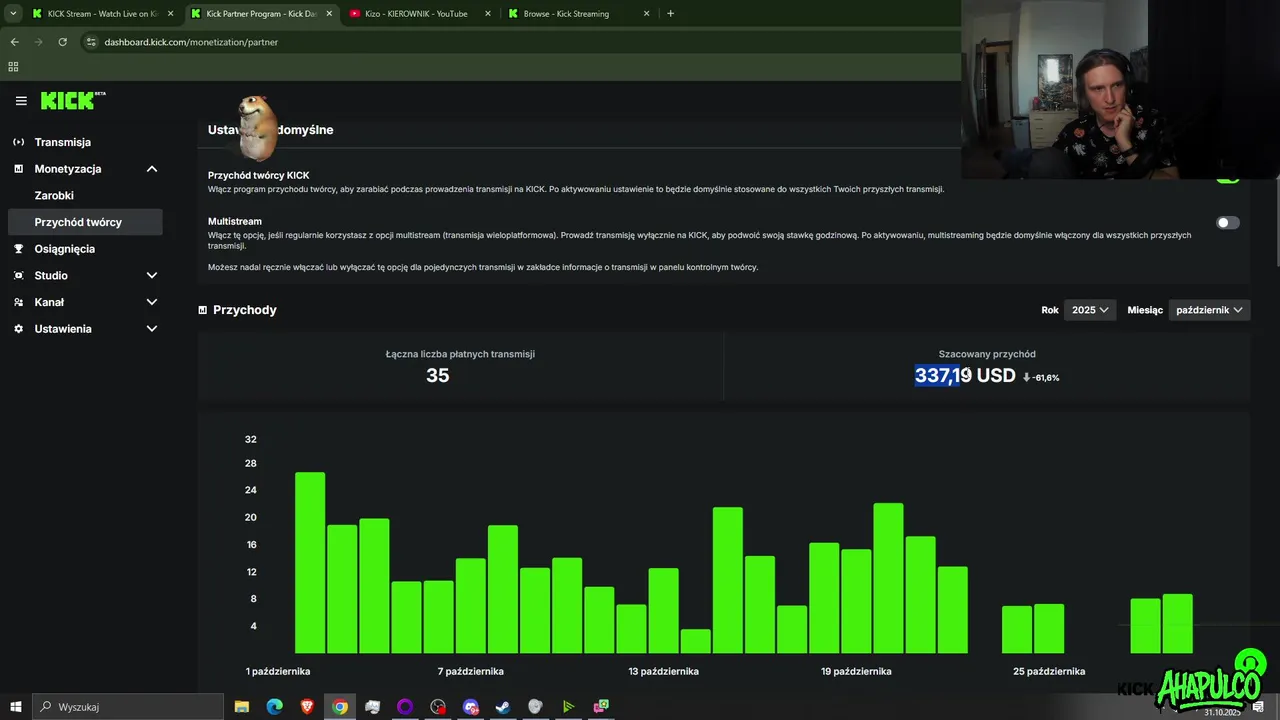Open the hamburger menu beside the KICK logo
The image size is (1280, 720).
pos(21,101)
